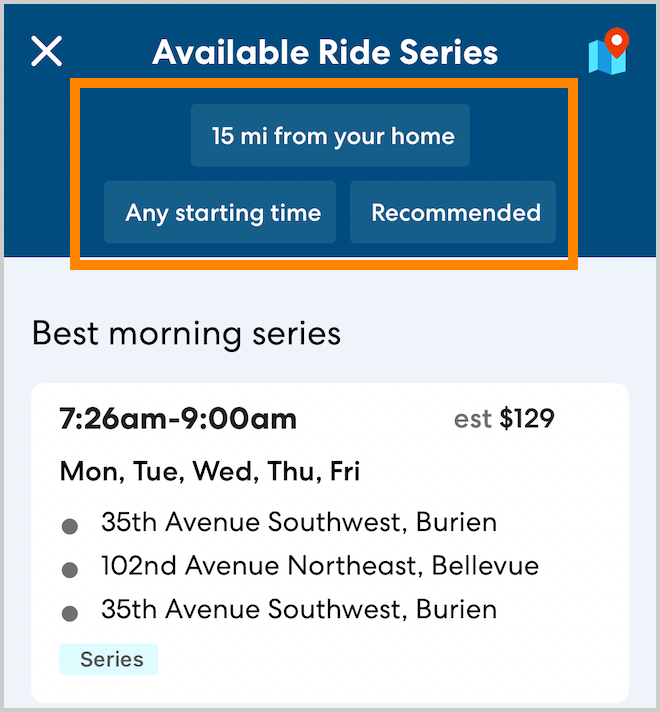This screenshot has height=712, width=660.
Task: Open the Any starting time filter
Action: 223,212
